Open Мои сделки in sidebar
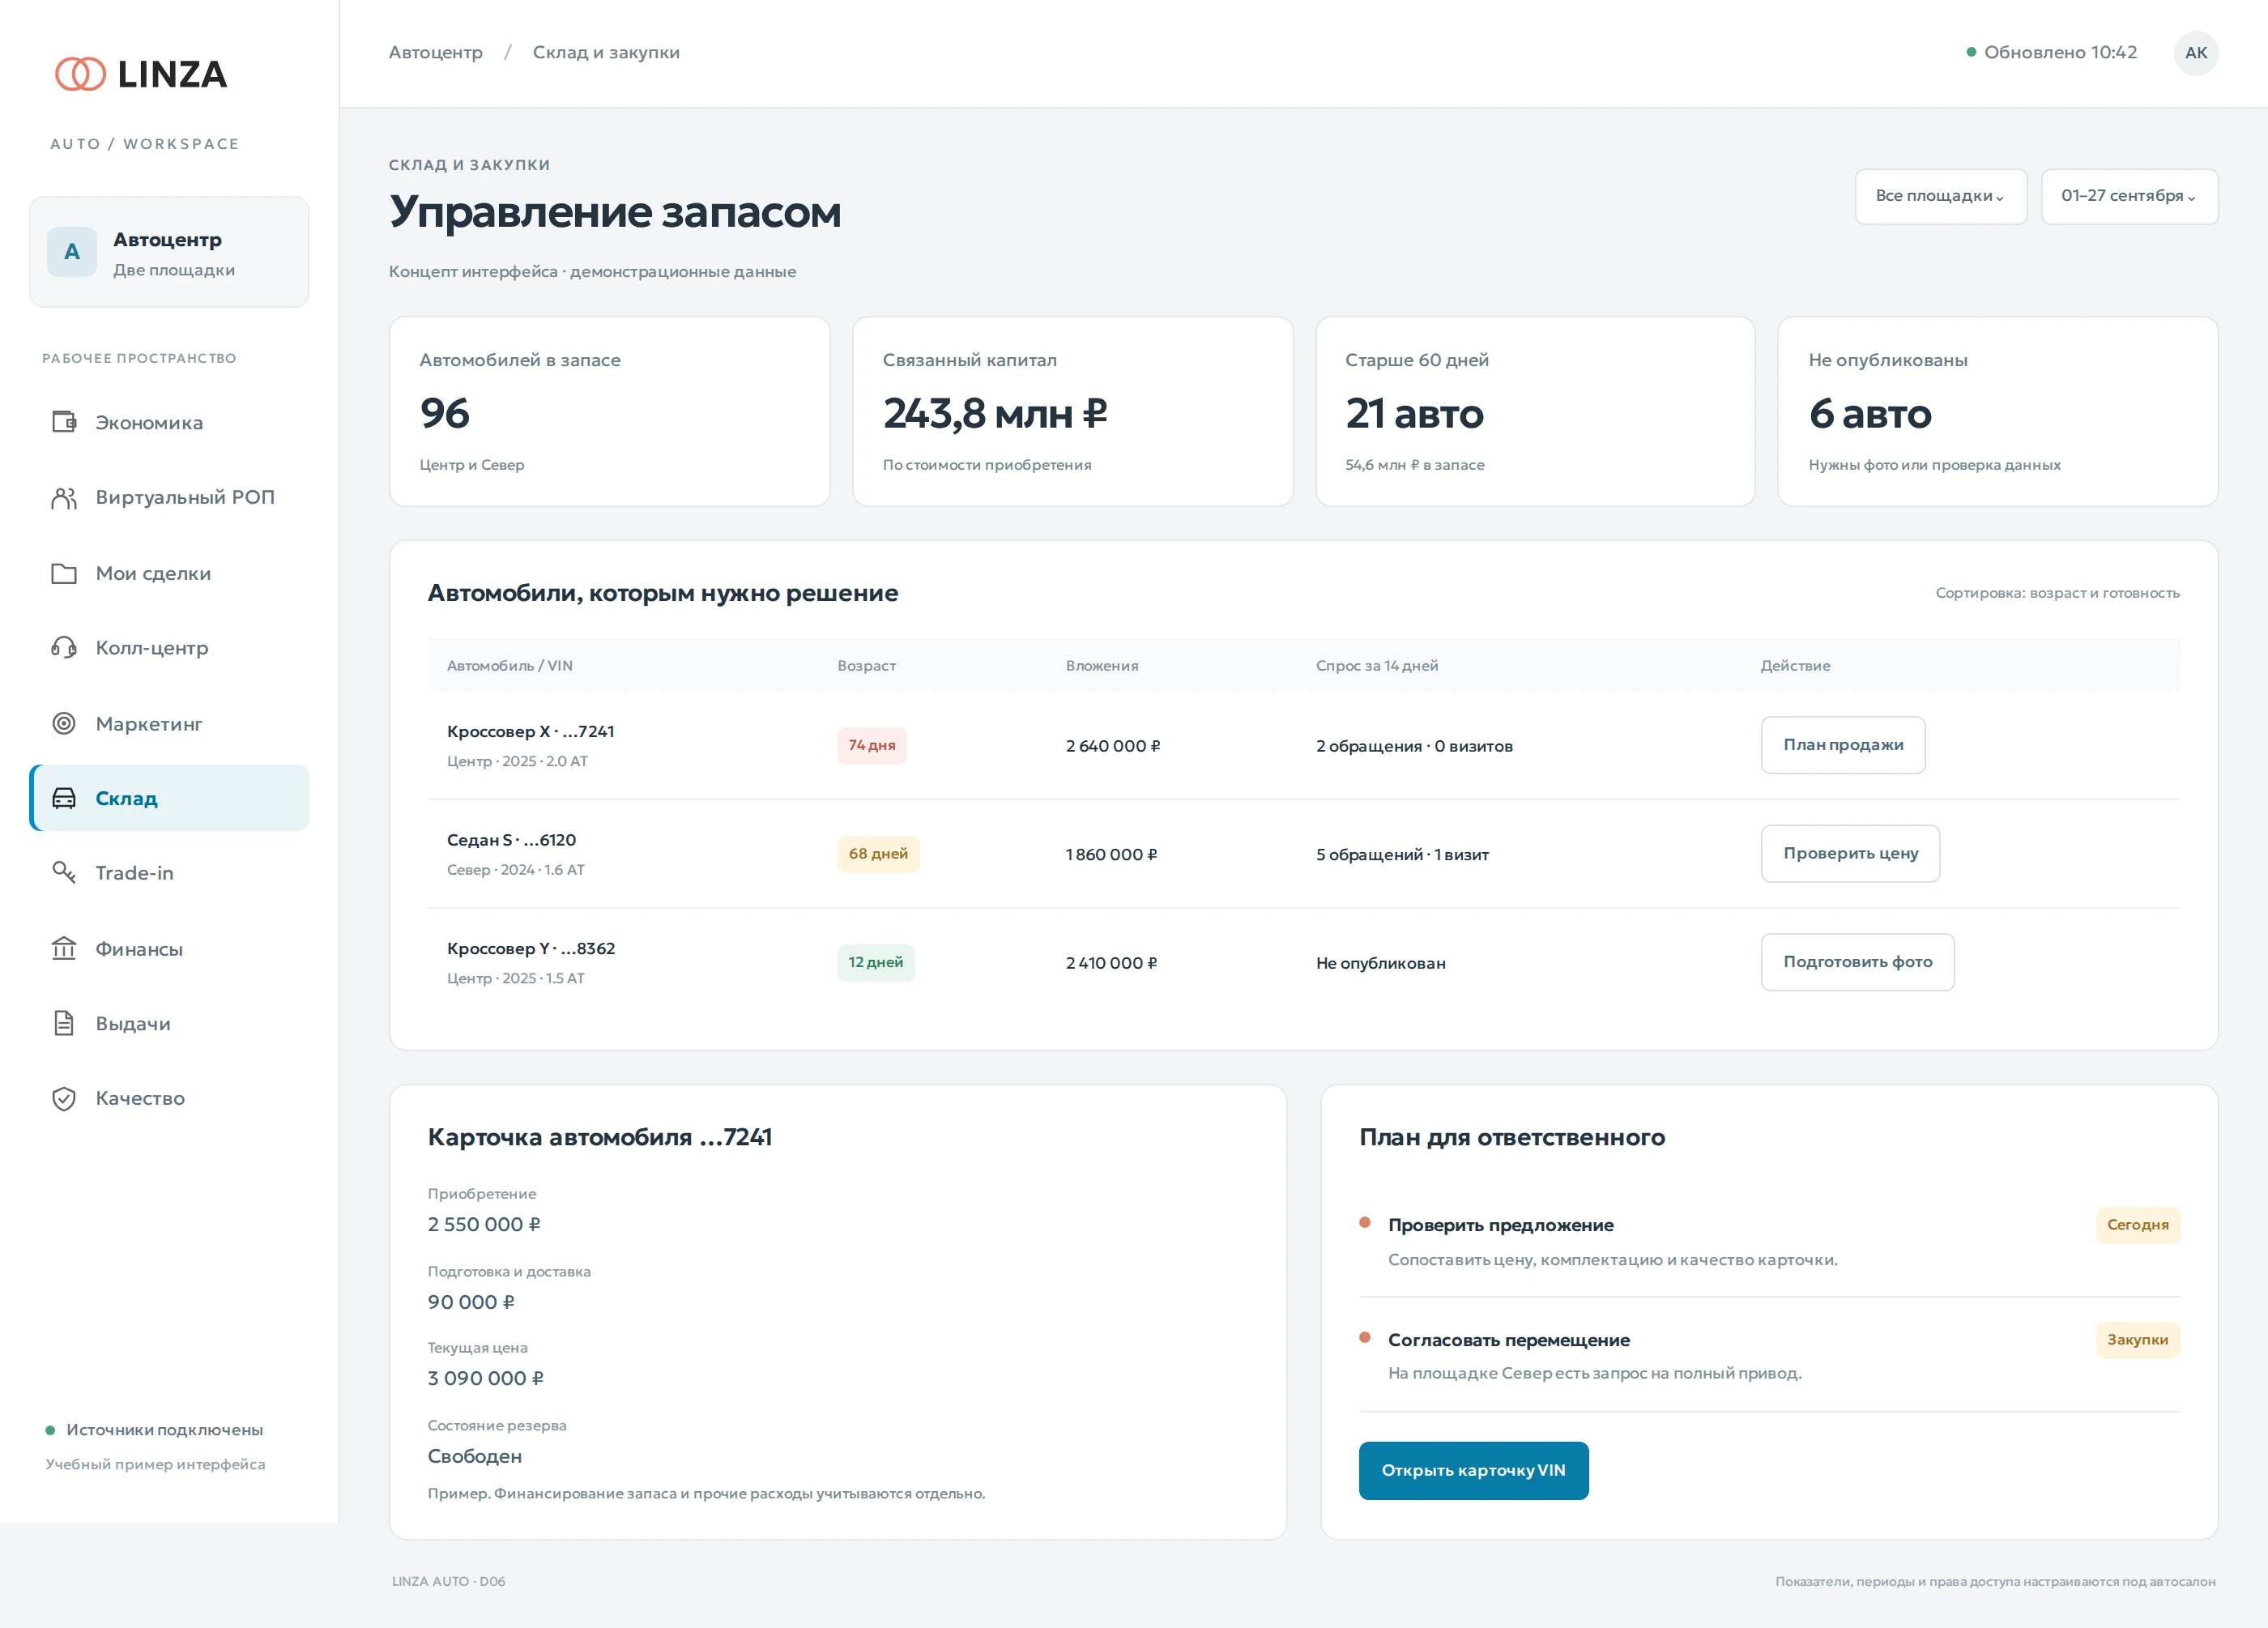This screenshot has height=1628, width=2268. [169, 573]
